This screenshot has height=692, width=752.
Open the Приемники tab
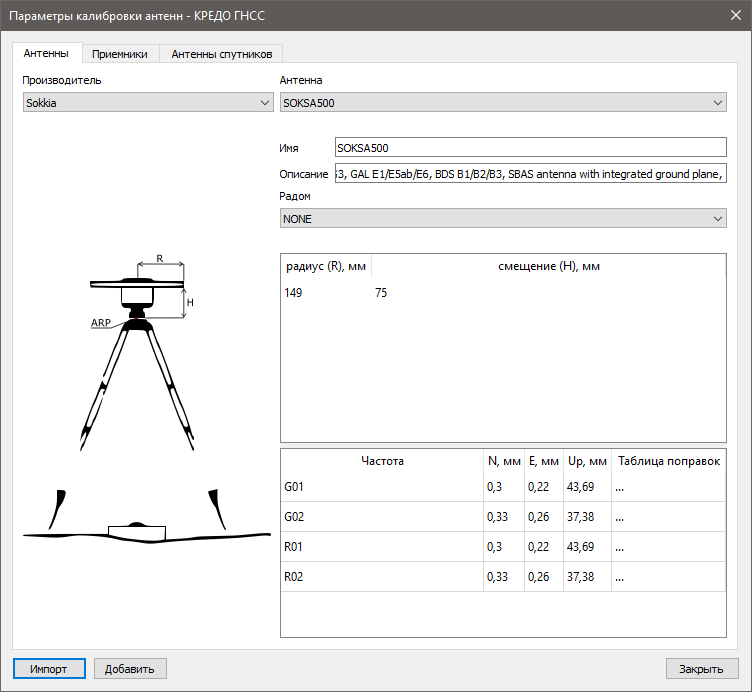(120, 54)
